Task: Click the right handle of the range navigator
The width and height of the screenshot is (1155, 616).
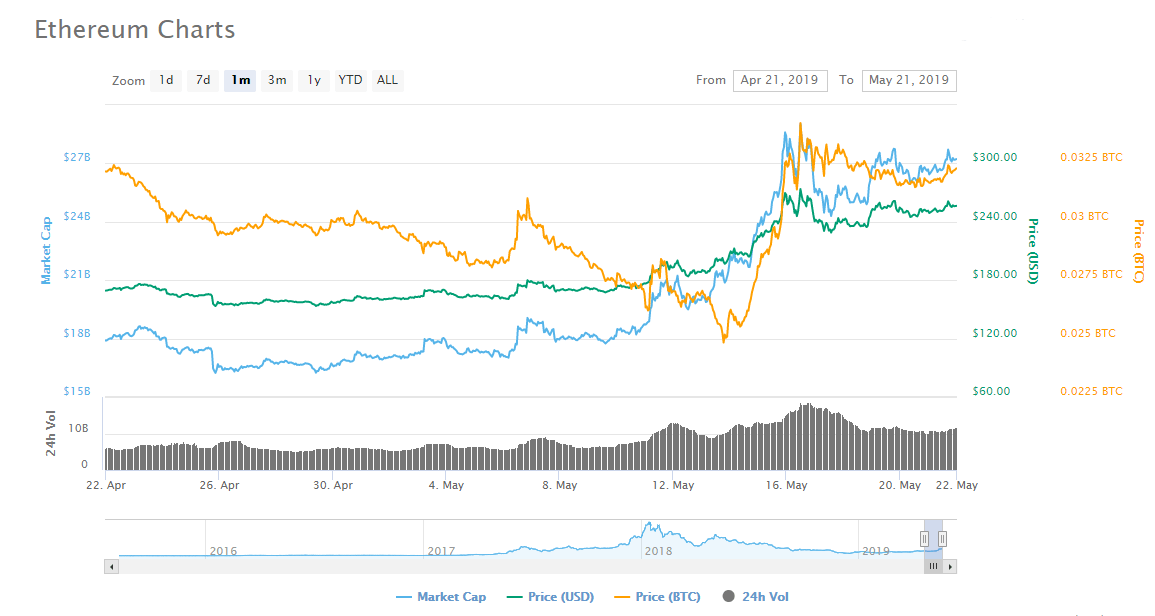Action: click(941, 538)
